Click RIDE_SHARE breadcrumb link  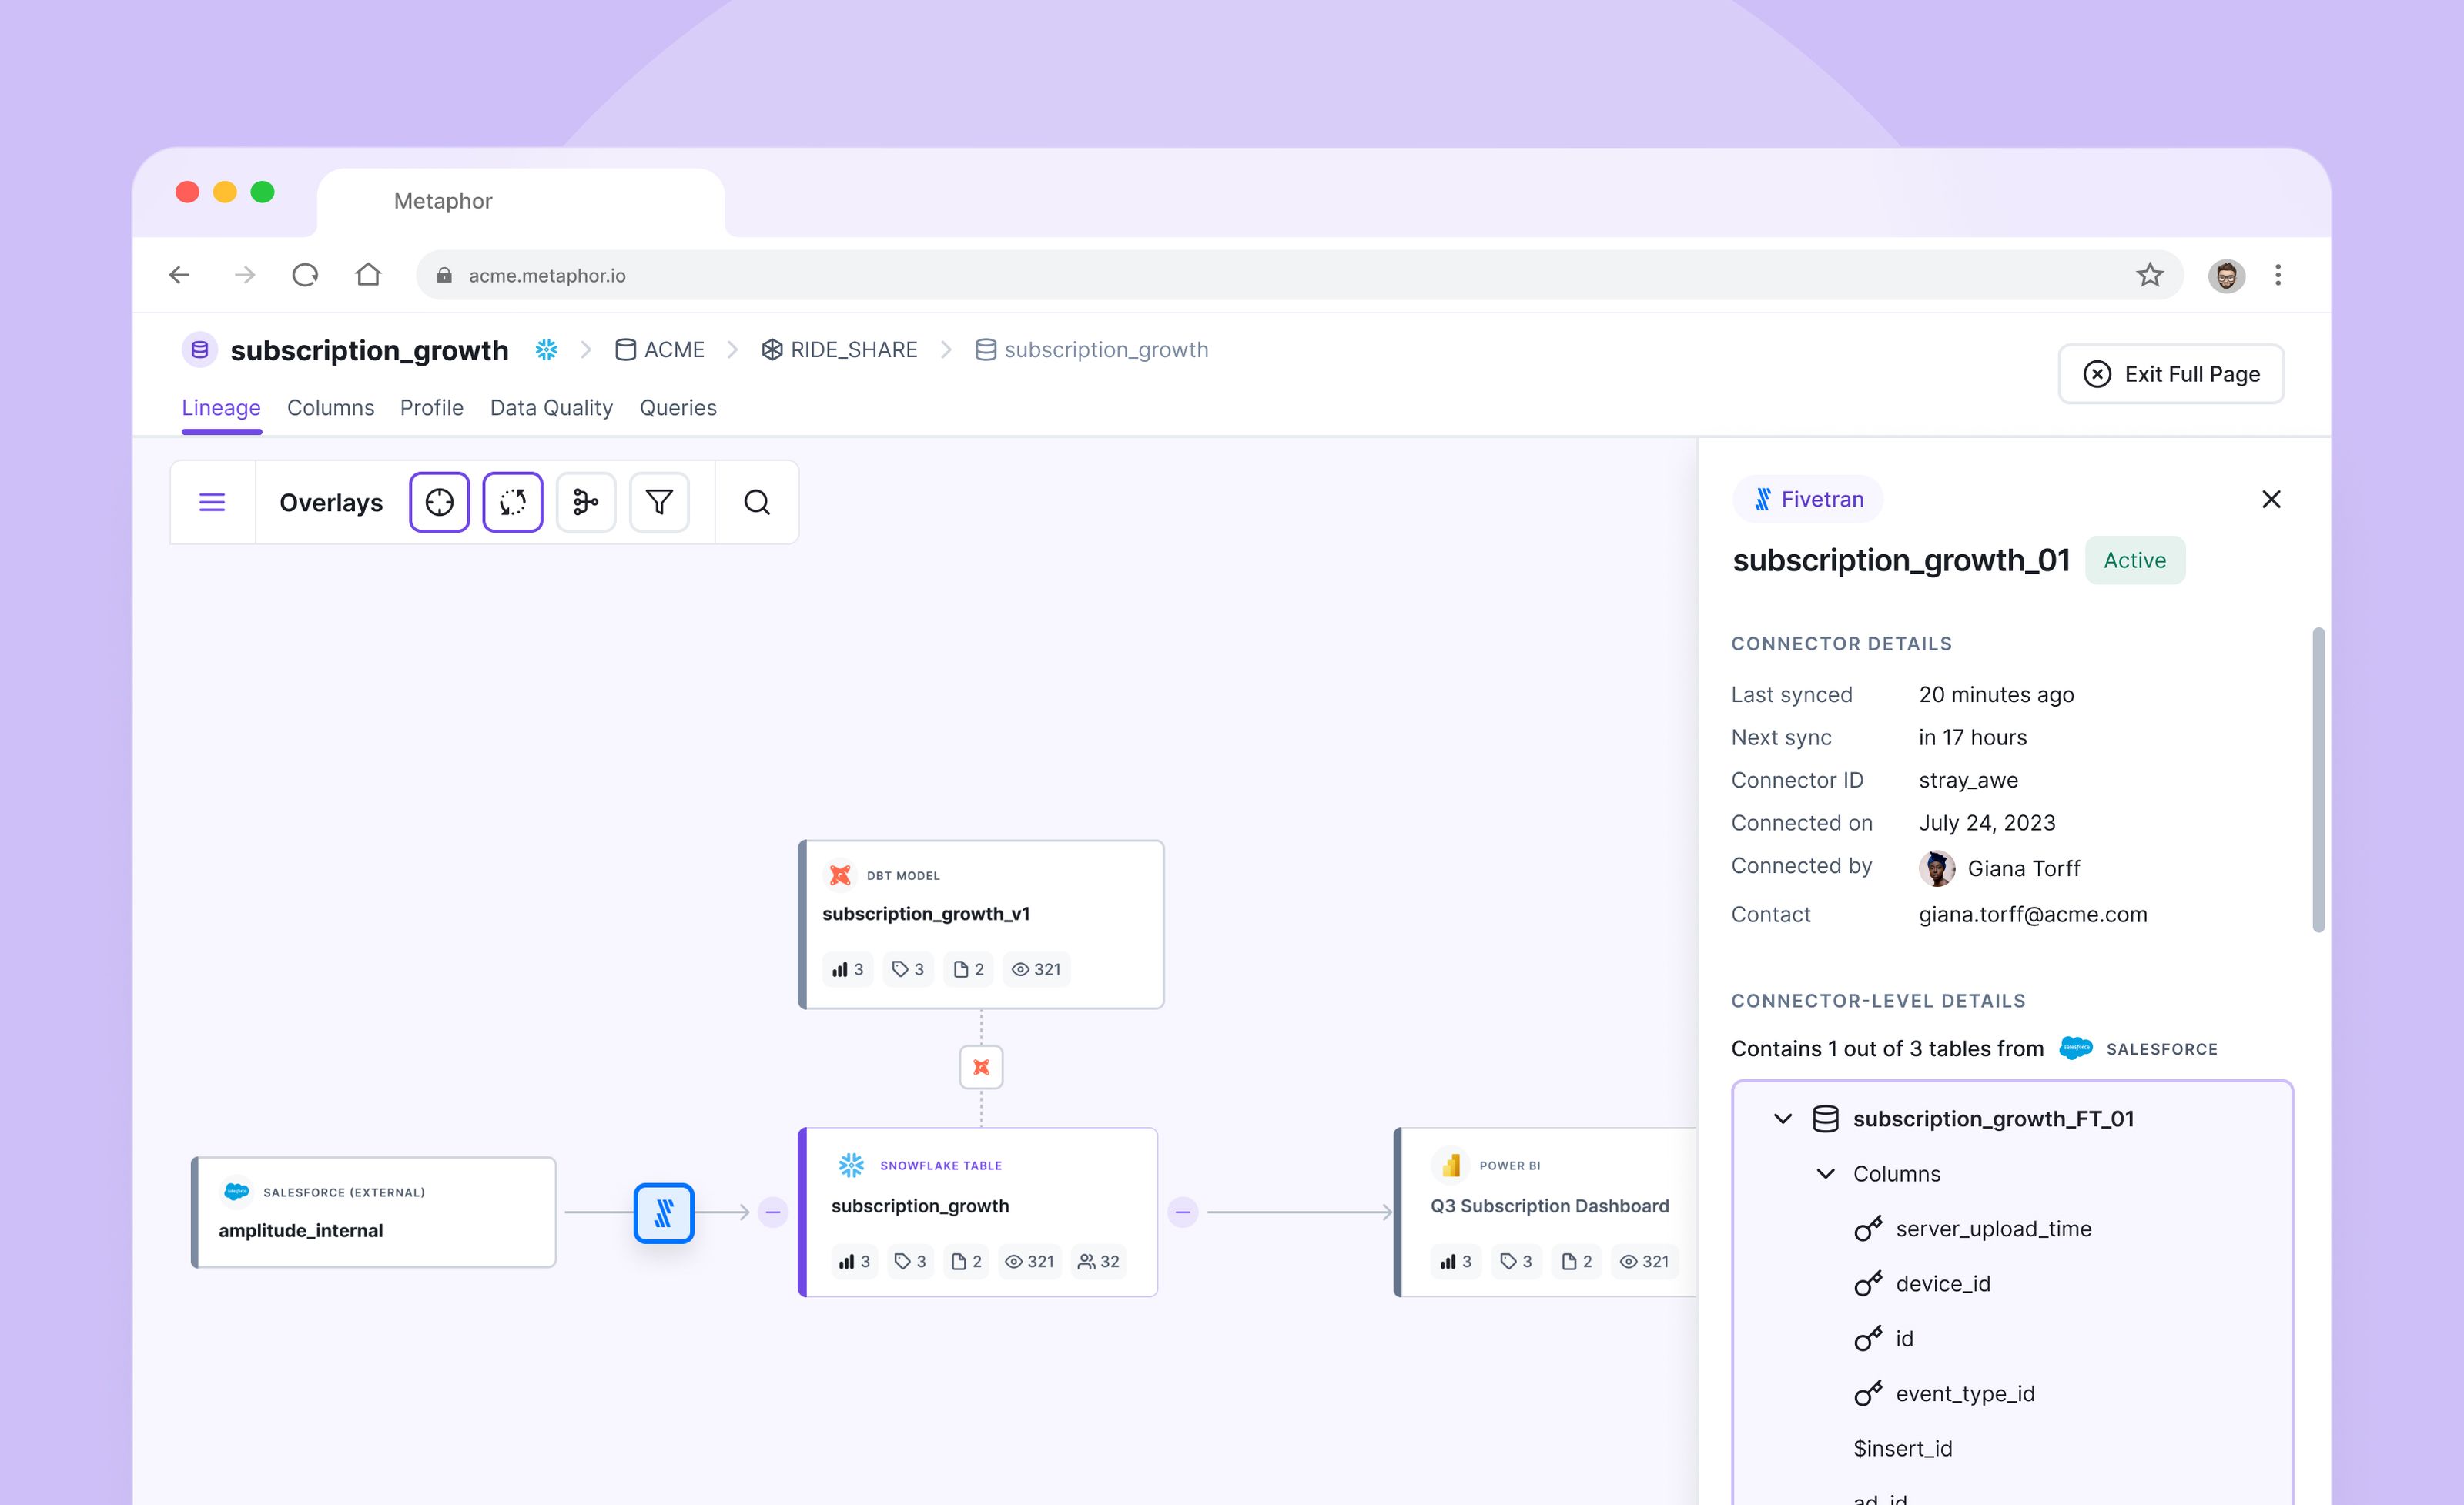[x=853, y=350]
